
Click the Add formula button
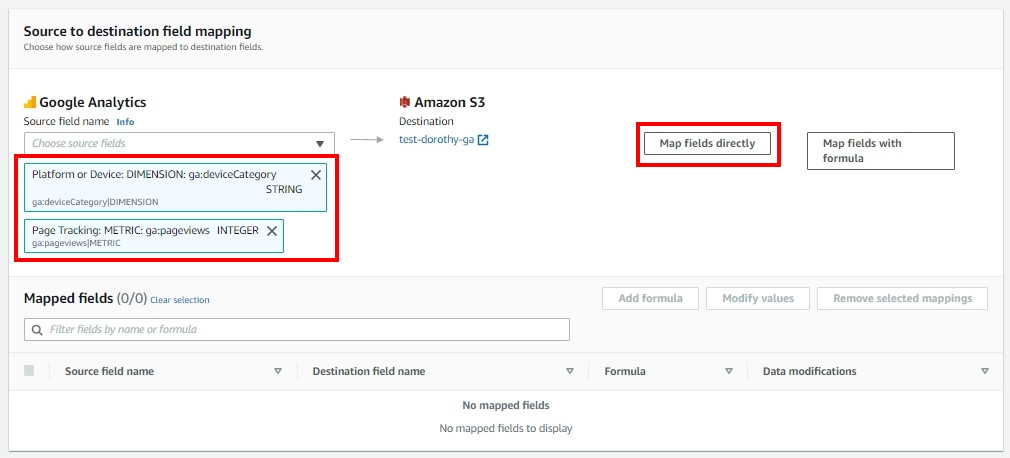pyautogui.click(x=650, y=298)
